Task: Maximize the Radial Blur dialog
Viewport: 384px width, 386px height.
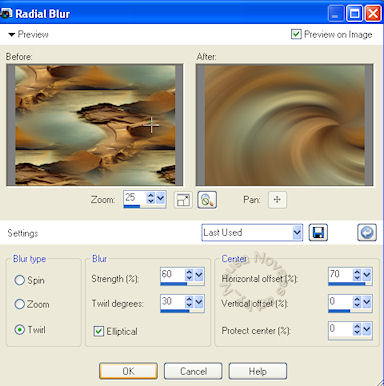Action: point(354,14)
